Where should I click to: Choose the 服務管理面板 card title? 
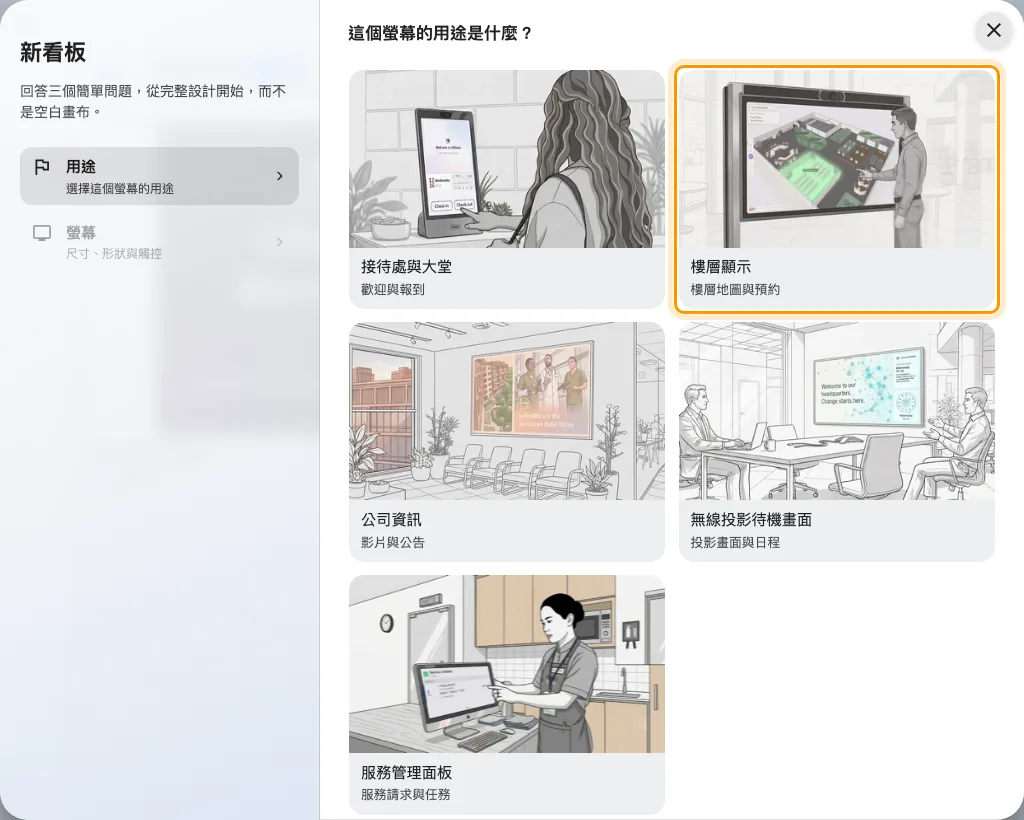click(406, 772)
